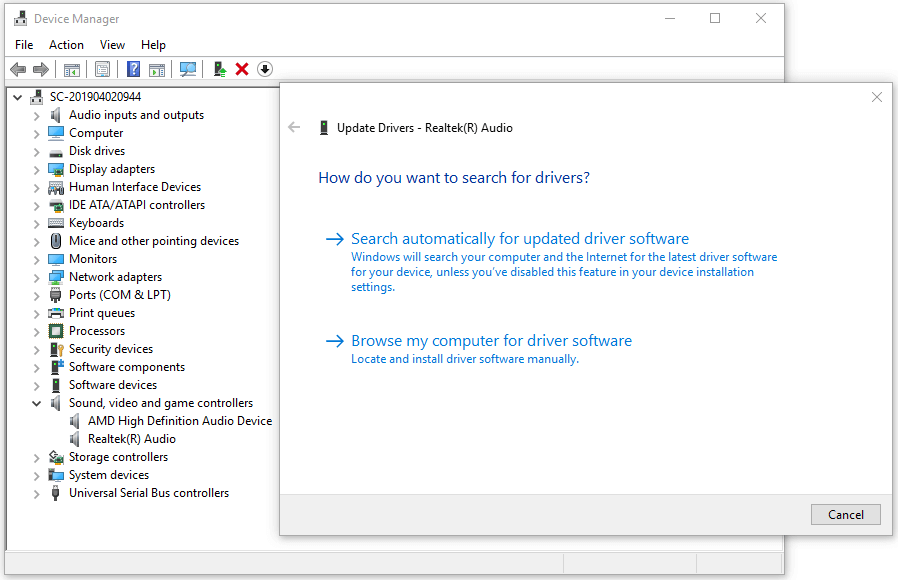Select the Storage controllers icon
898x580 pixels.
[x=56, y=457]
